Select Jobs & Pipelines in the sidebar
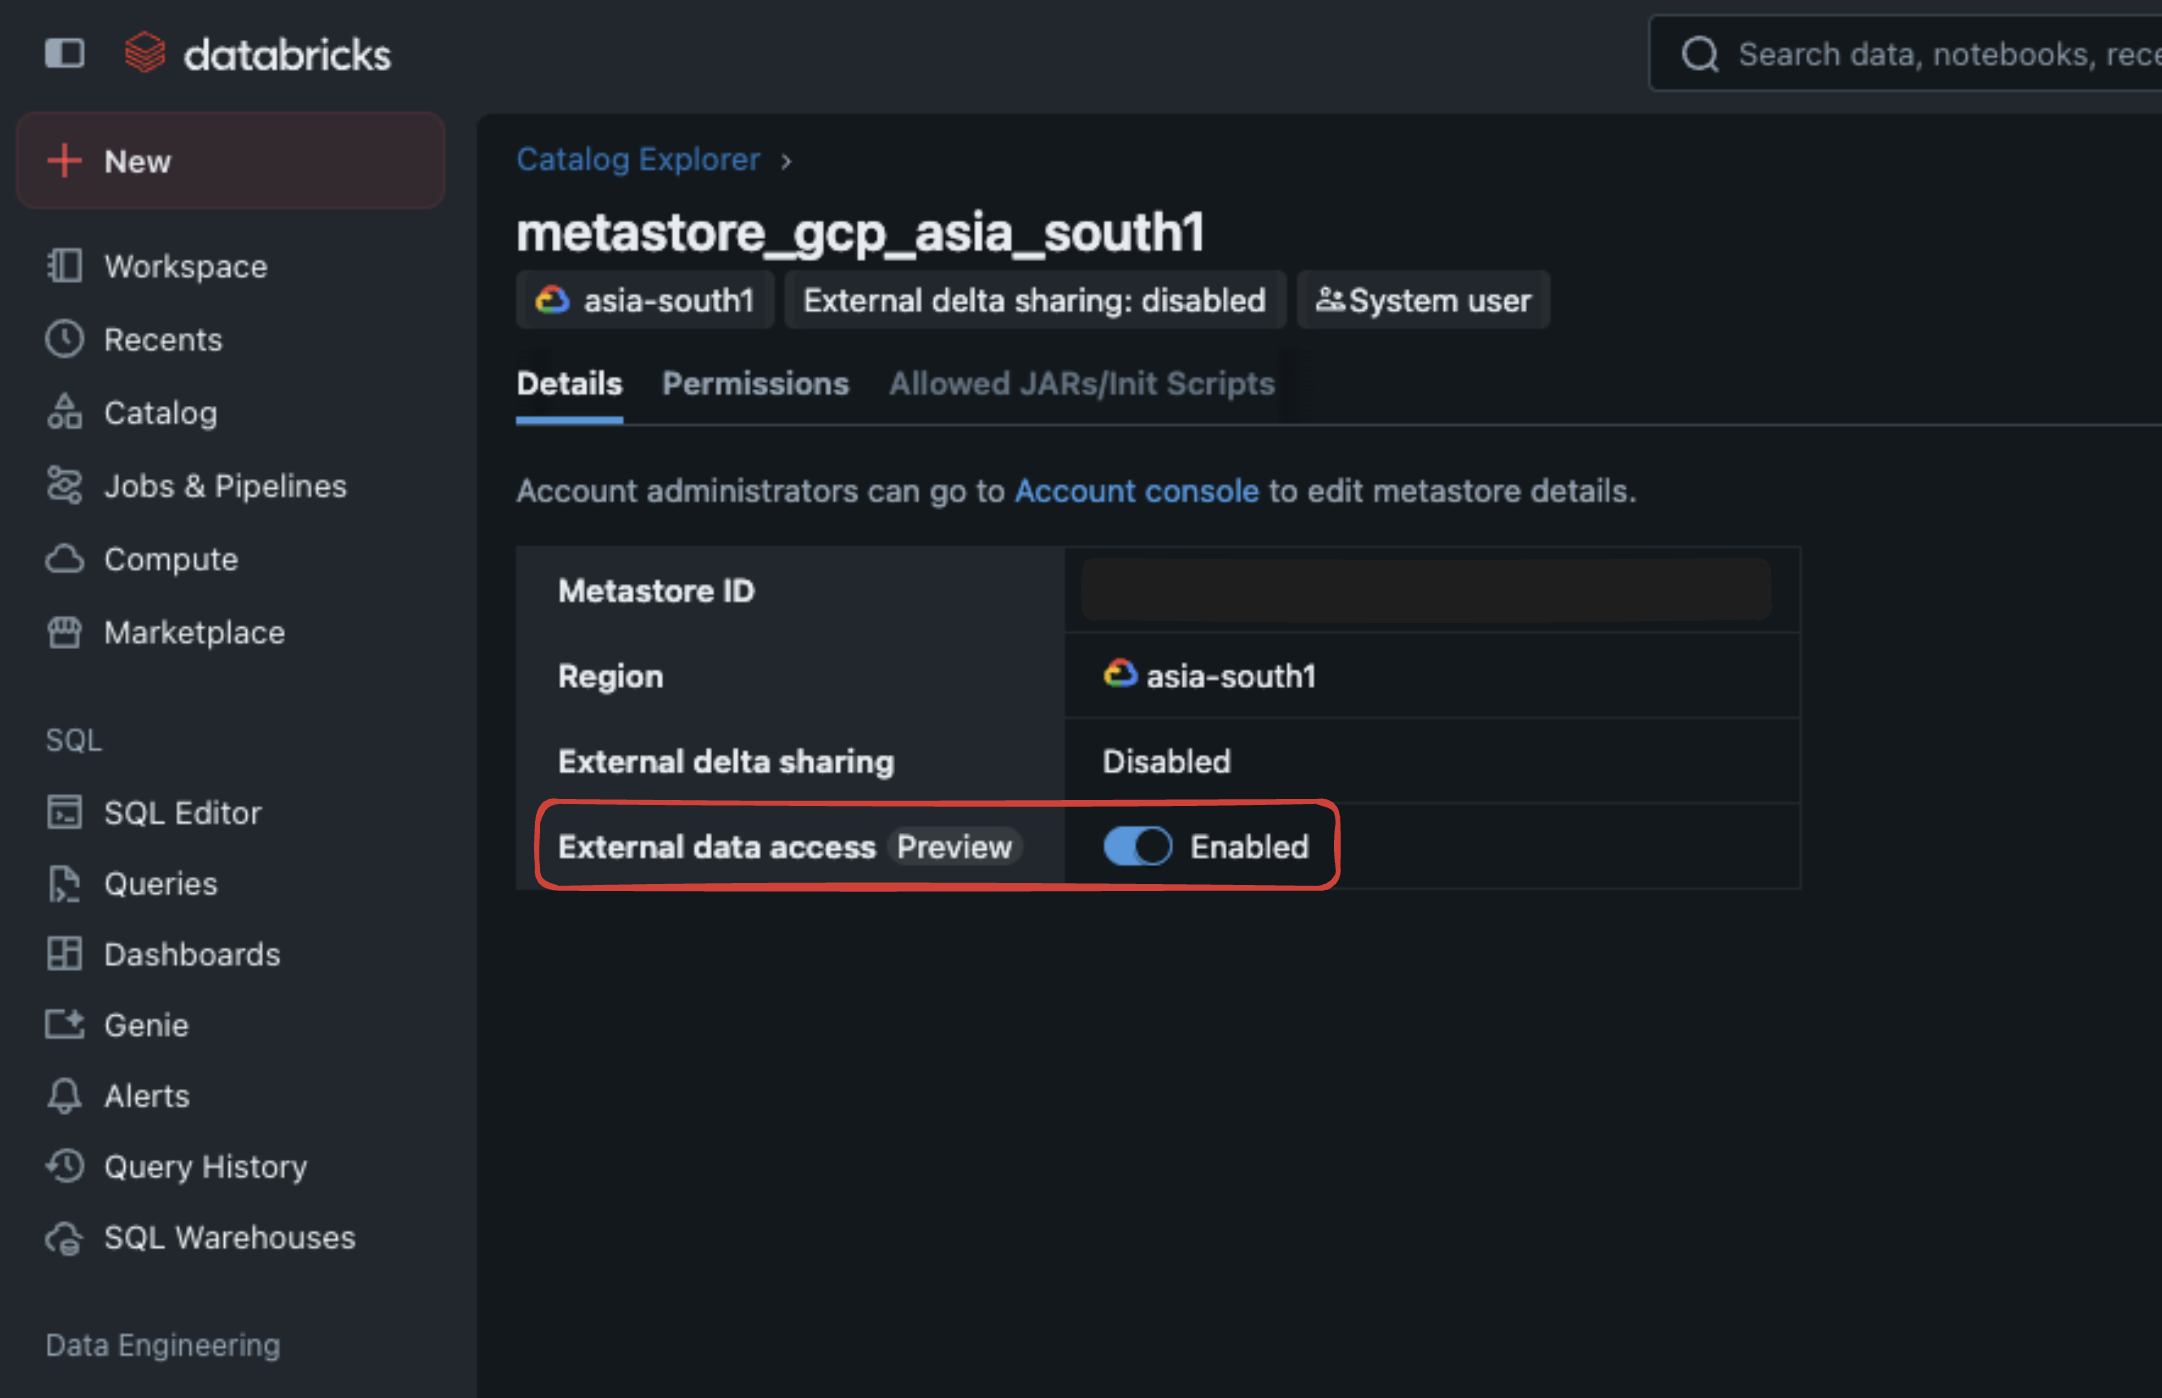This screenshot has height=1398, width=2162. point(224,485)
